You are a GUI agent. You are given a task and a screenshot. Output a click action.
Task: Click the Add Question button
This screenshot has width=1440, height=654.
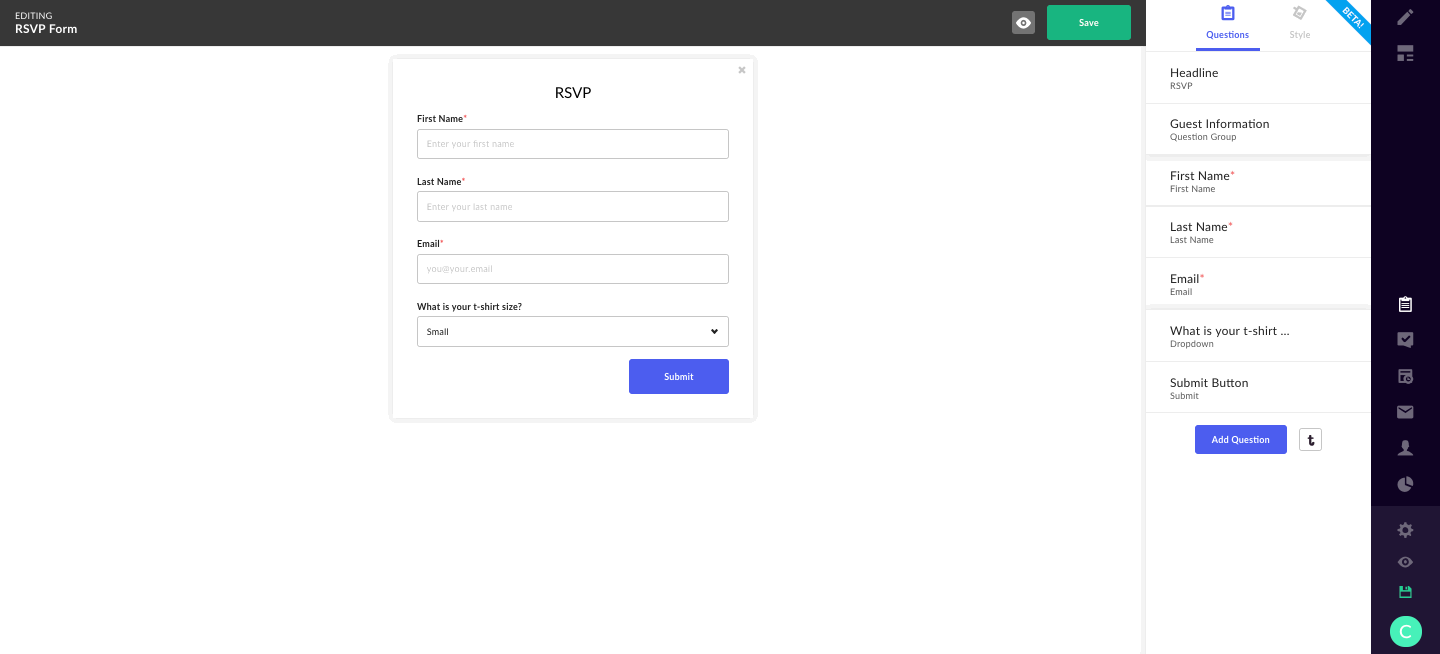1240,440
